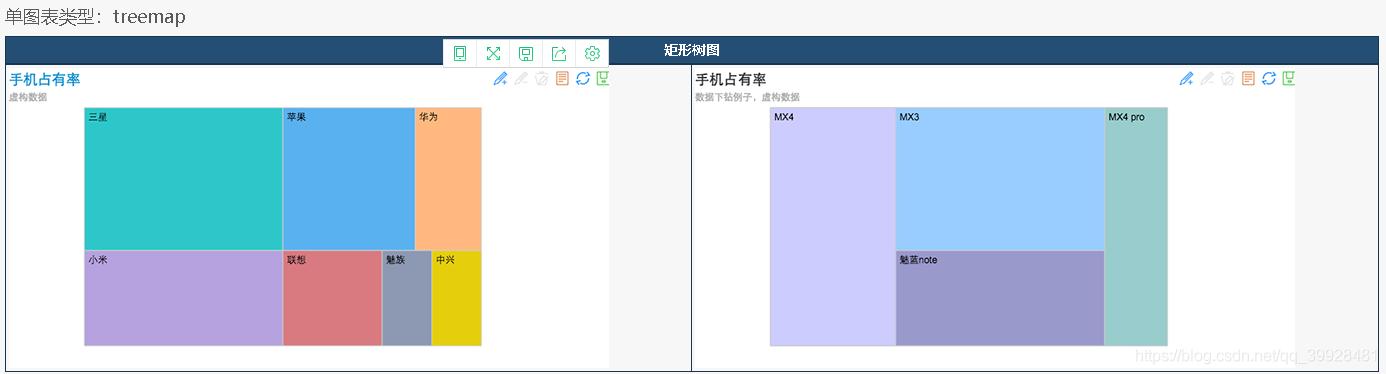Click the 三星 teal treemap block
Image resolution: width=1386 pixels, height=374 pixels.
(x=183, y=179)
